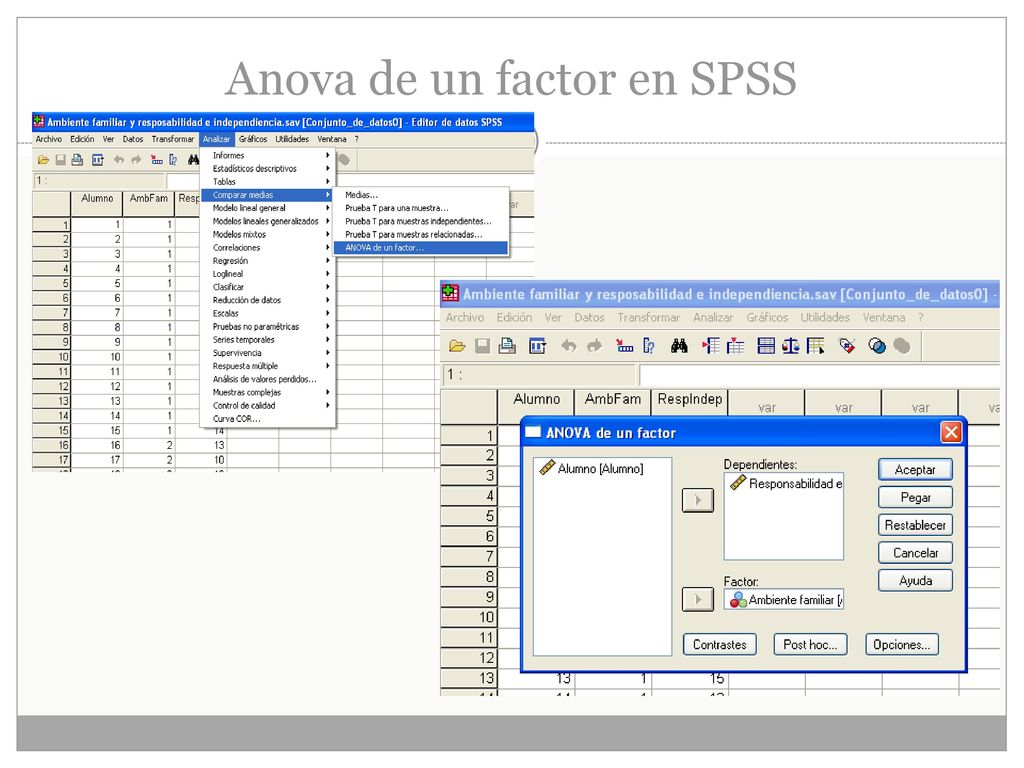Viewport: 1024px width, 768px height.
Task: Click Redo arrow in the larger SPSS window toolbar
Action: pos(594,346)
